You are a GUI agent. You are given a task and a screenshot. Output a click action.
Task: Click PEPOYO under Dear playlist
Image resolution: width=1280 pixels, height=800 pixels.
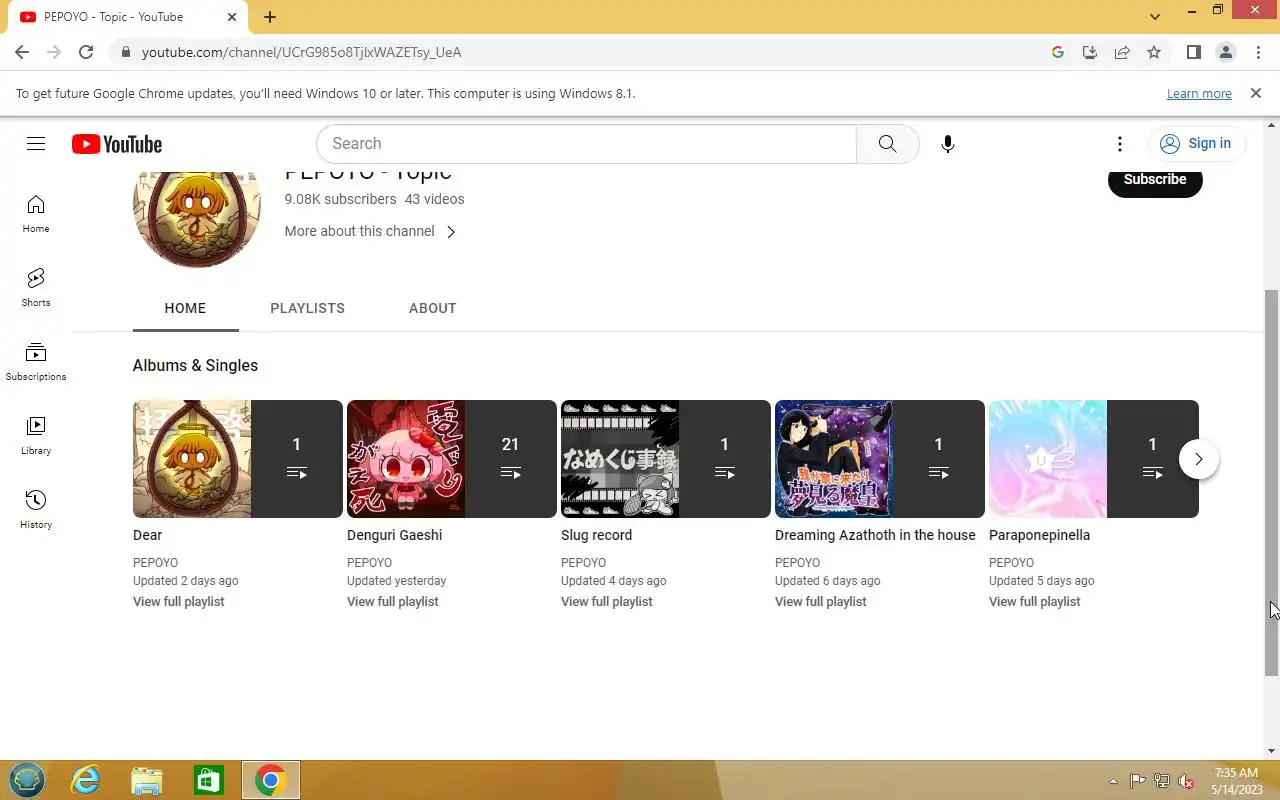click(x=155, y=563)
